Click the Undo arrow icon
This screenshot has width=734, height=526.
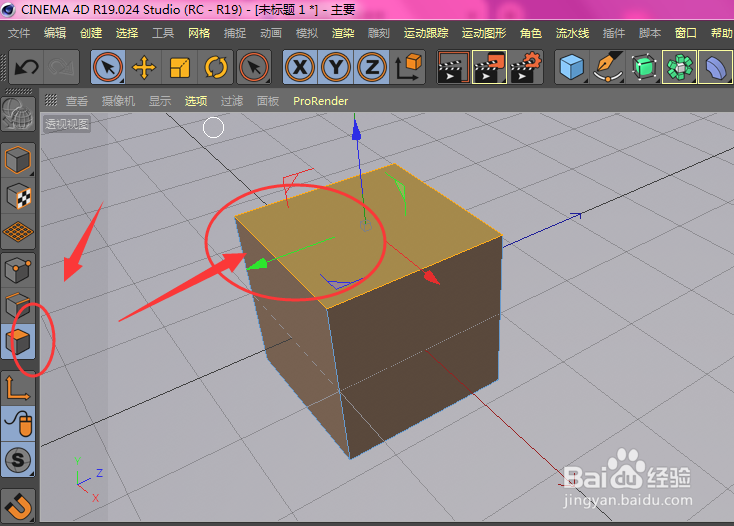tap(26, 68)
